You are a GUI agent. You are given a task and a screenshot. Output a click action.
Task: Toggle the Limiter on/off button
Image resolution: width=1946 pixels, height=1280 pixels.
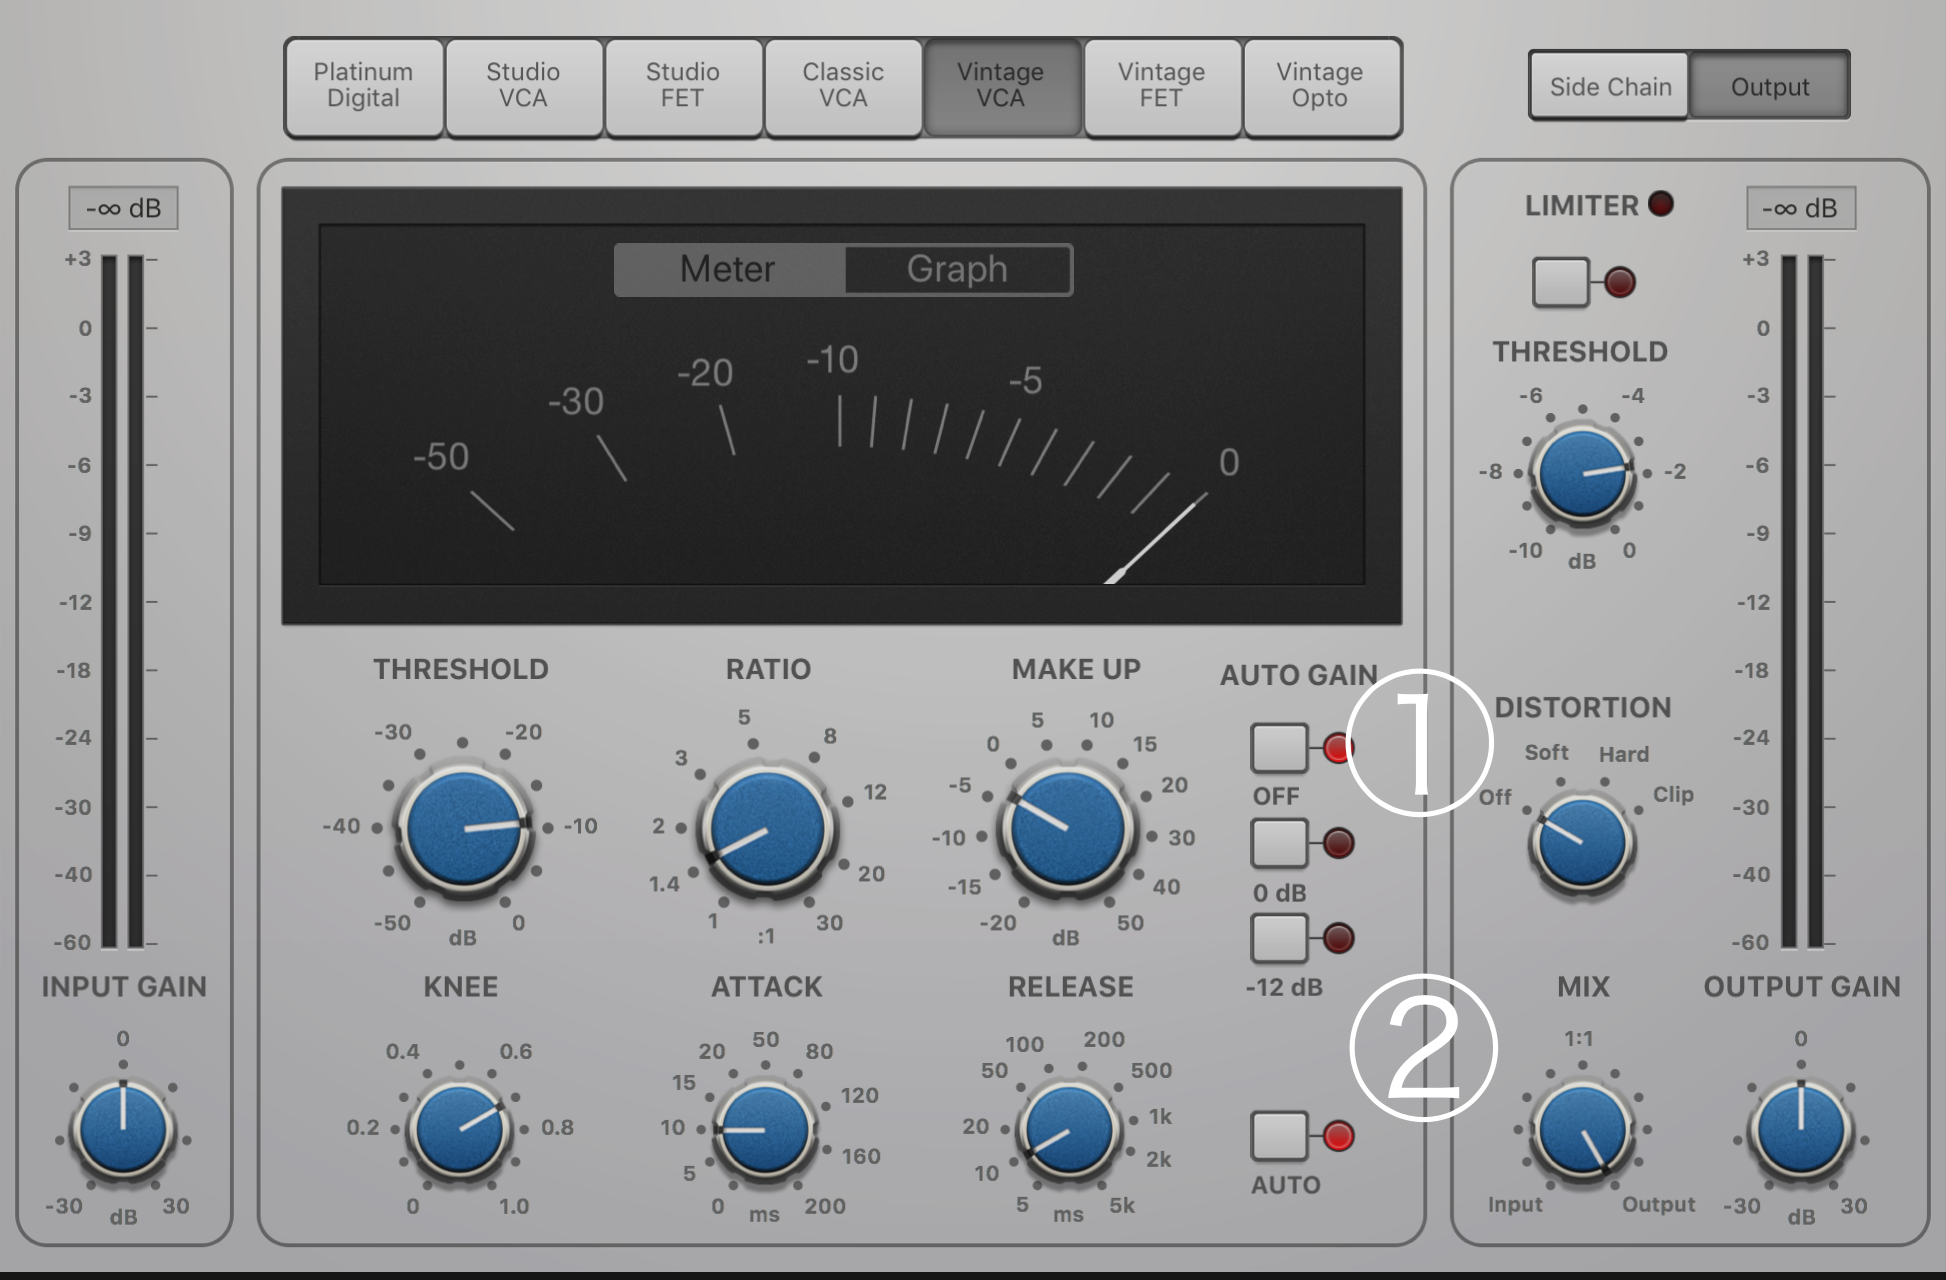pos(1560,282)
